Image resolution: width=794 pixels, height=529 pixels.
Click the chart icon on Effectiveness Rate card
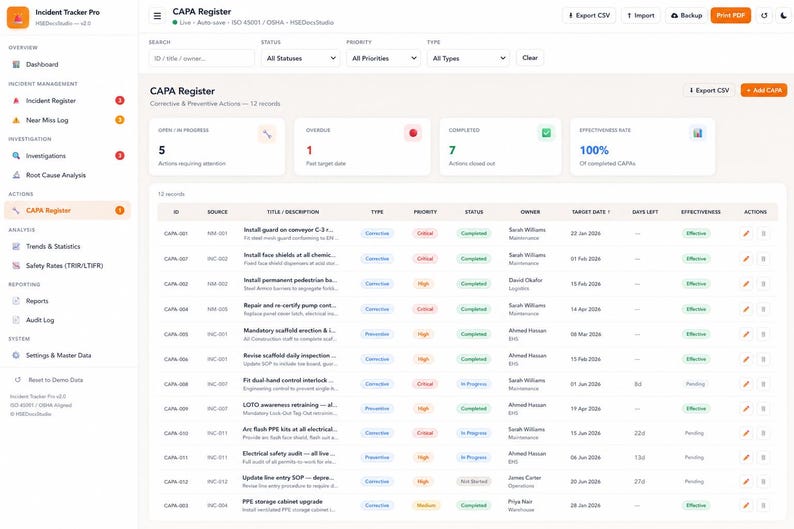click(698, 133)
